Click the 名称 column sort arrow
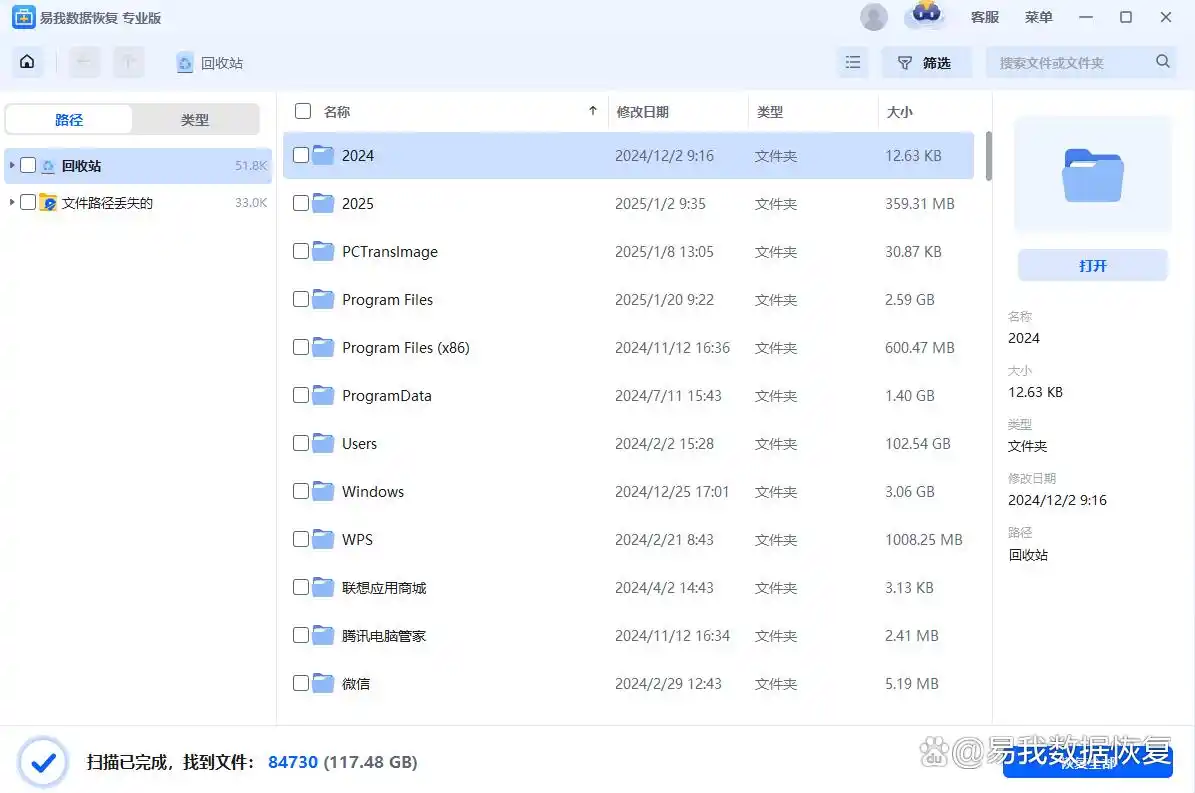The height and width of the screenshot is (793, 1195). [x=592, y=111]
